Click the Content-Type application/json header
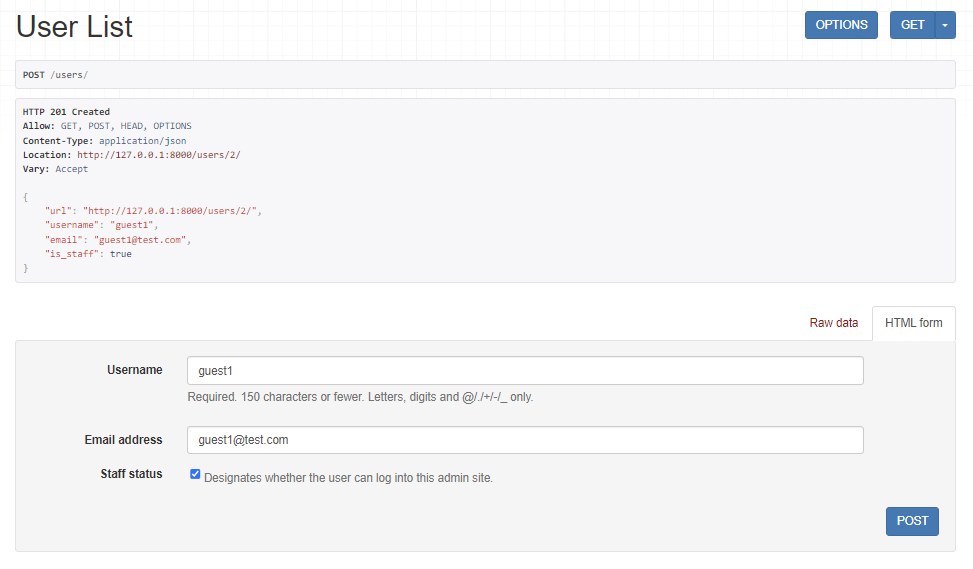The image size is (973, 569). (x=104, y=141)
